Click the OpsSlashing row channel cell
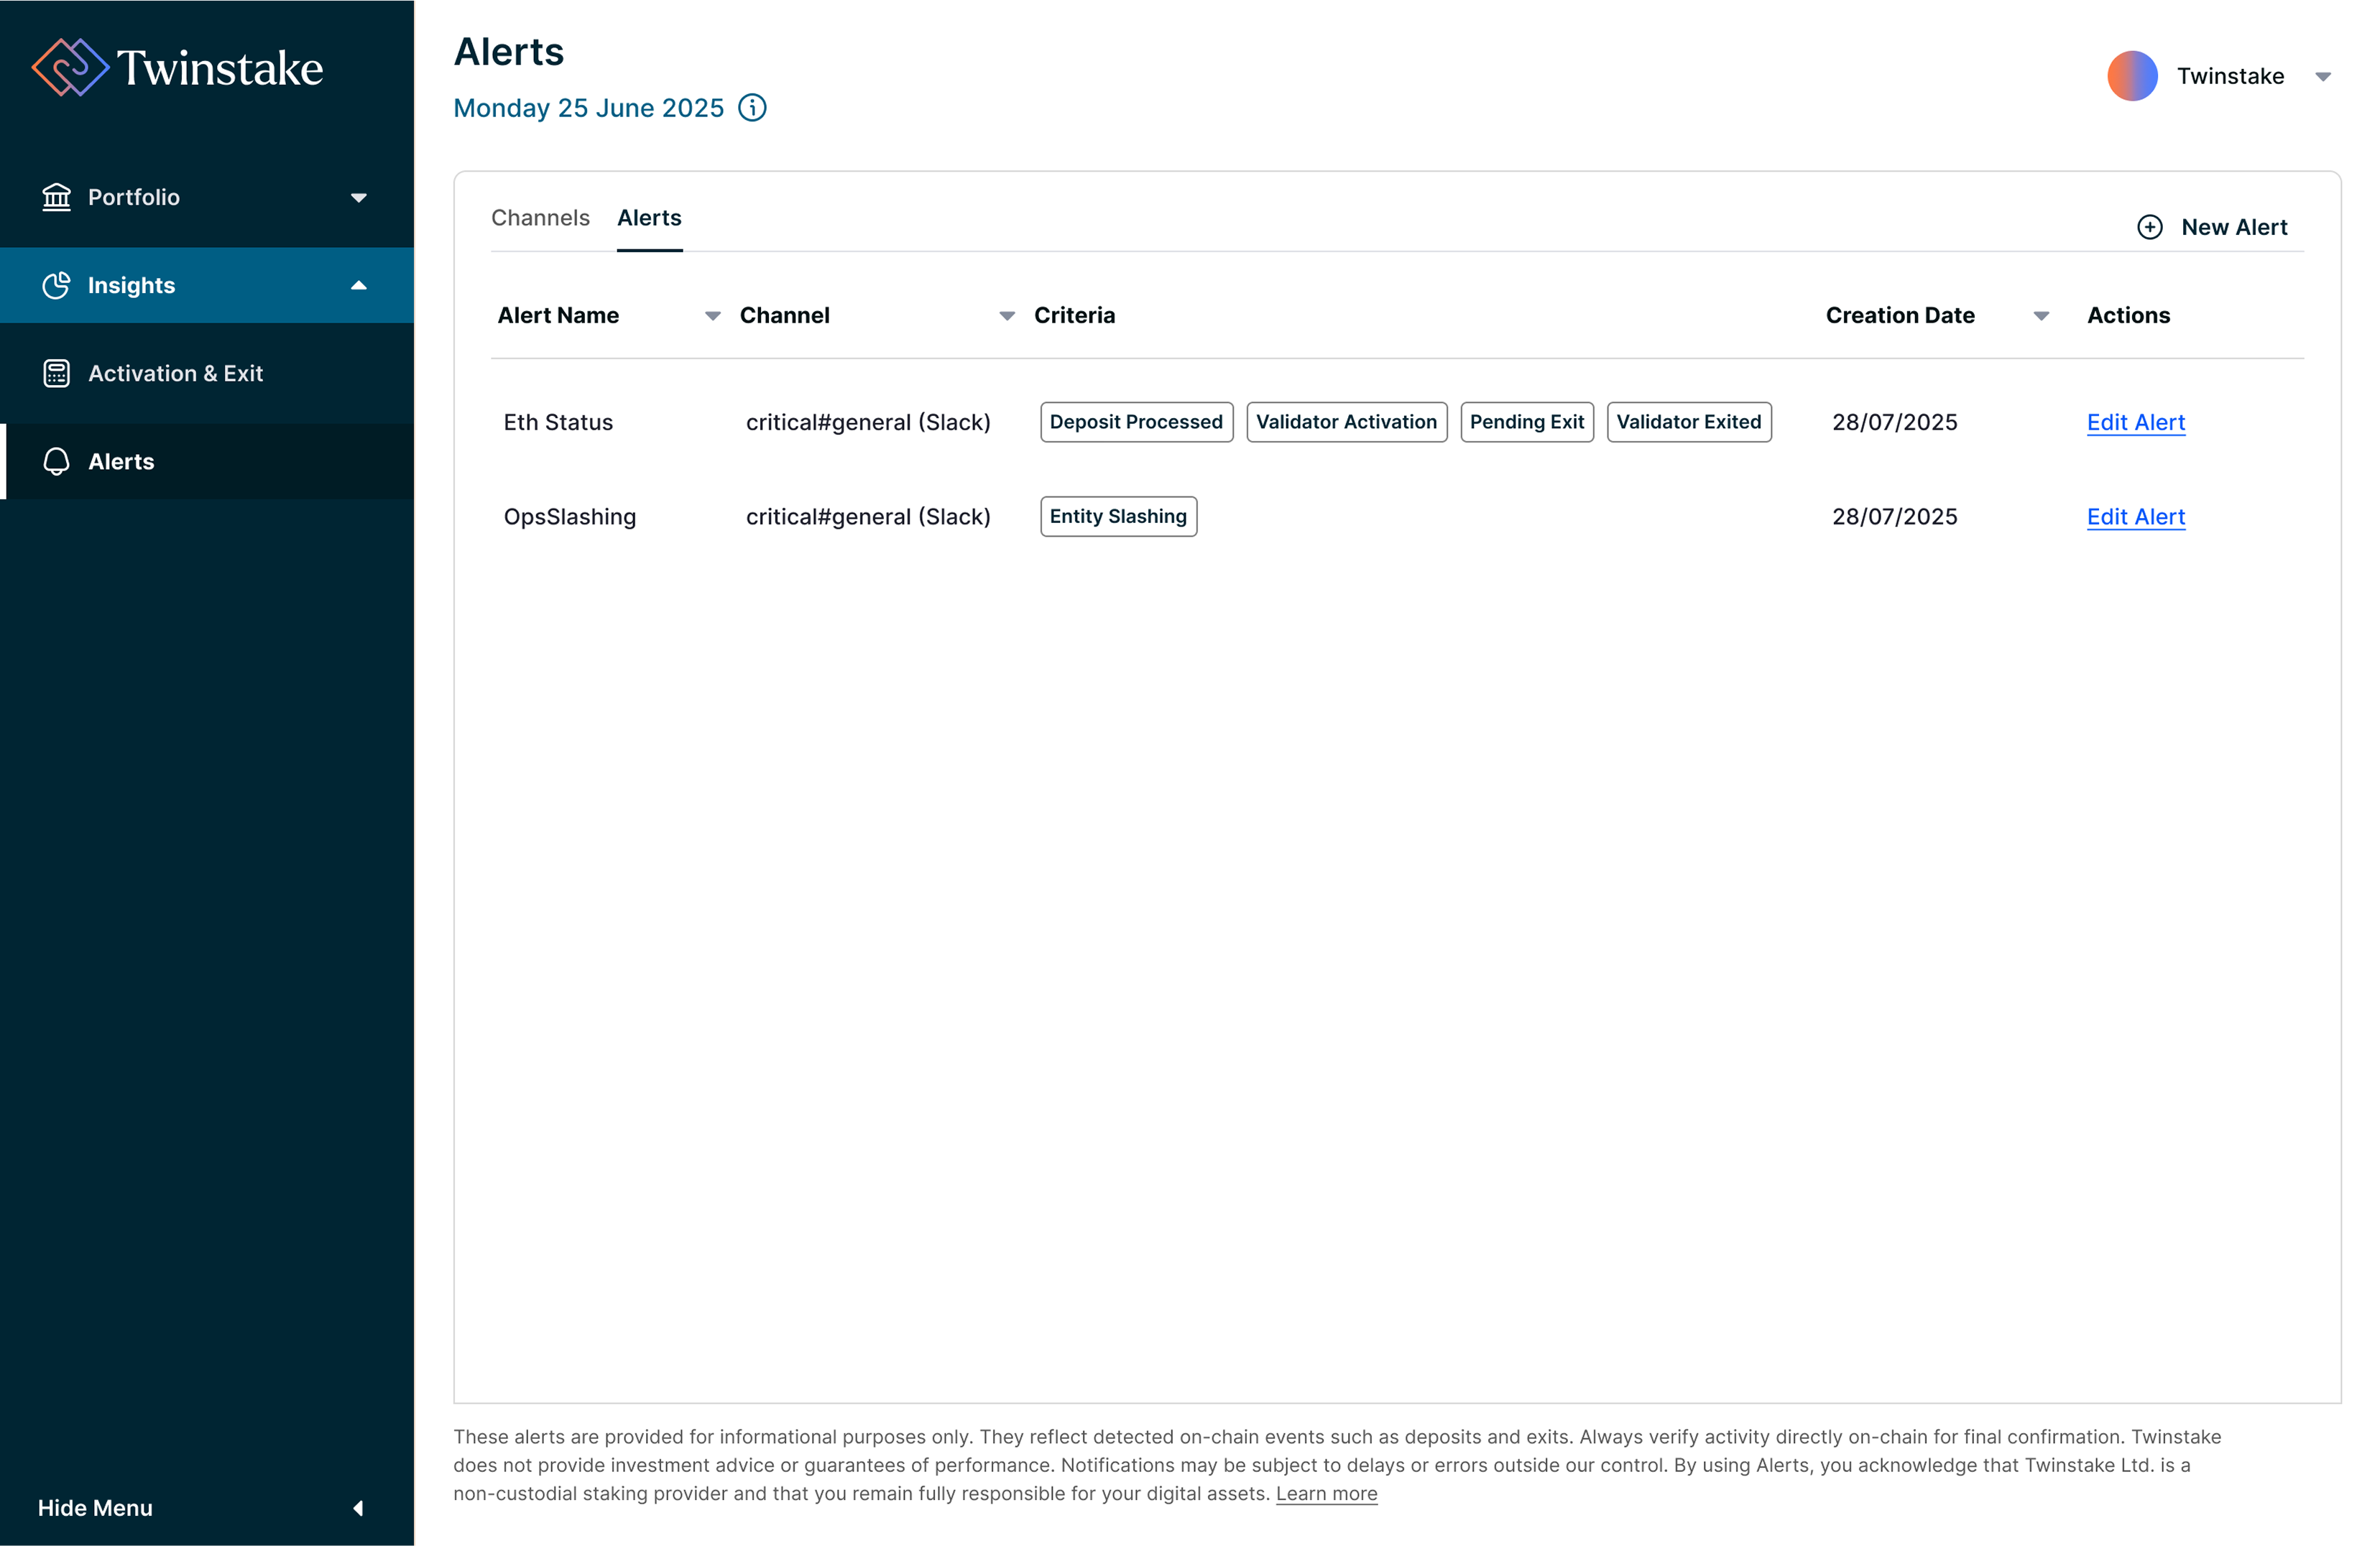2380x1546 pixels. coord(868,517)
